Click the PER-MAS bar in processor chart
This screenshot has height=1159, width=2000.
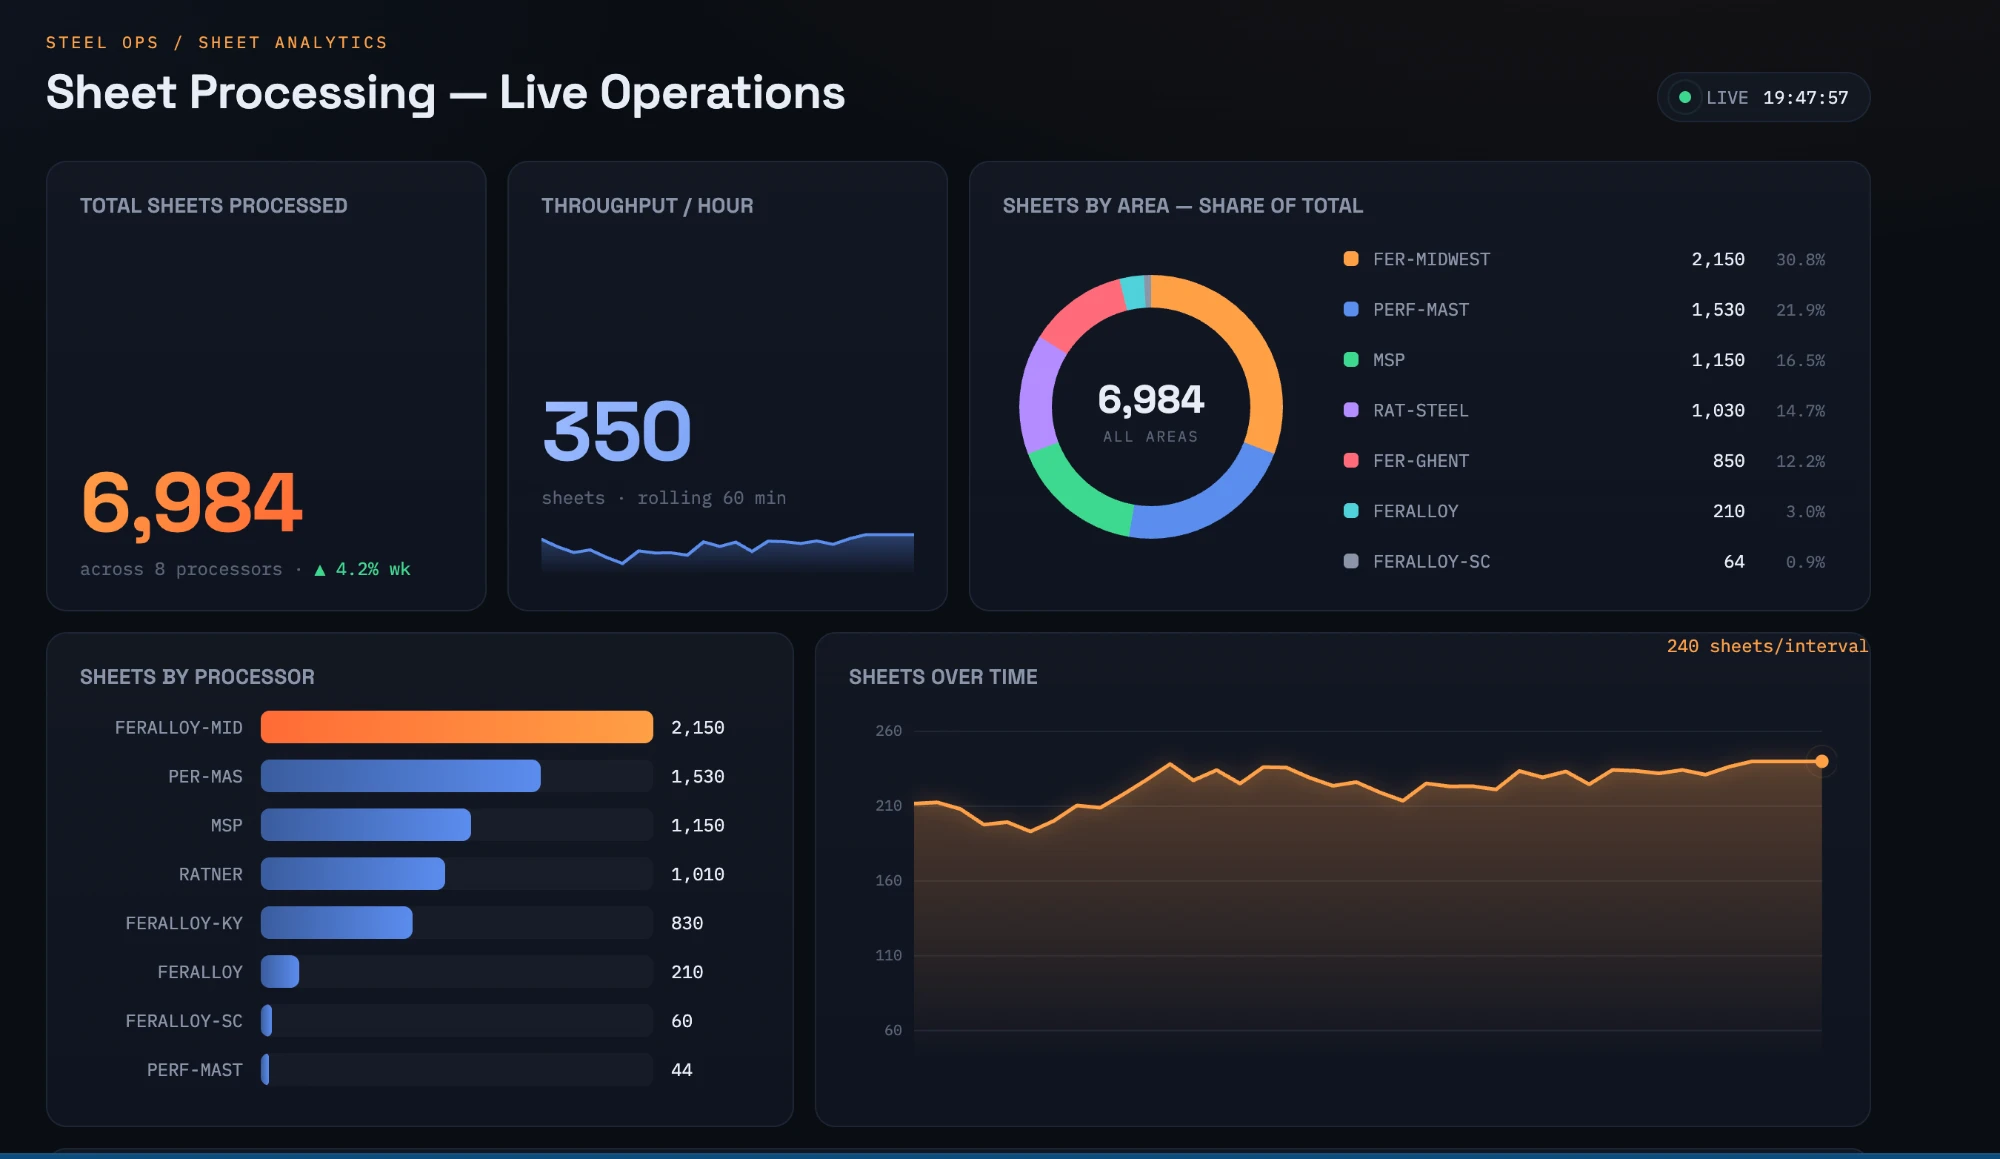click(x=401, y=776)
